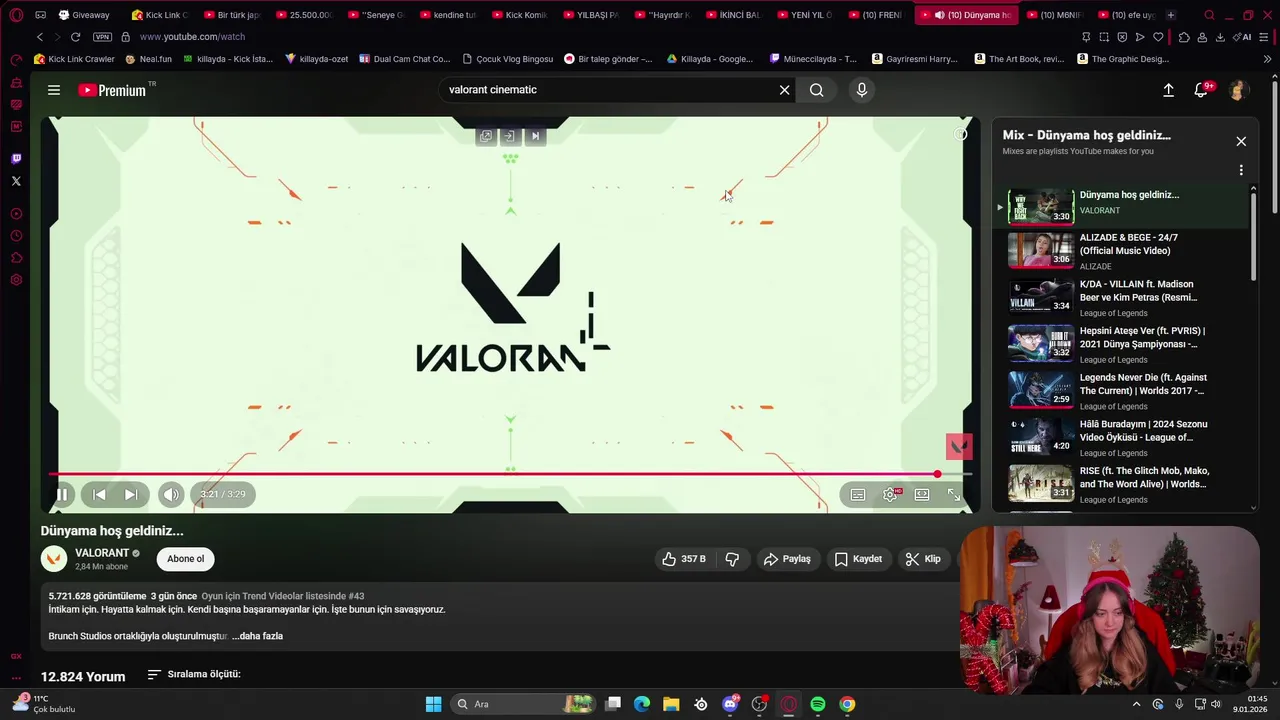Show hidden system tray icons
This screenshot has width=1280, height=720.
1136,704
